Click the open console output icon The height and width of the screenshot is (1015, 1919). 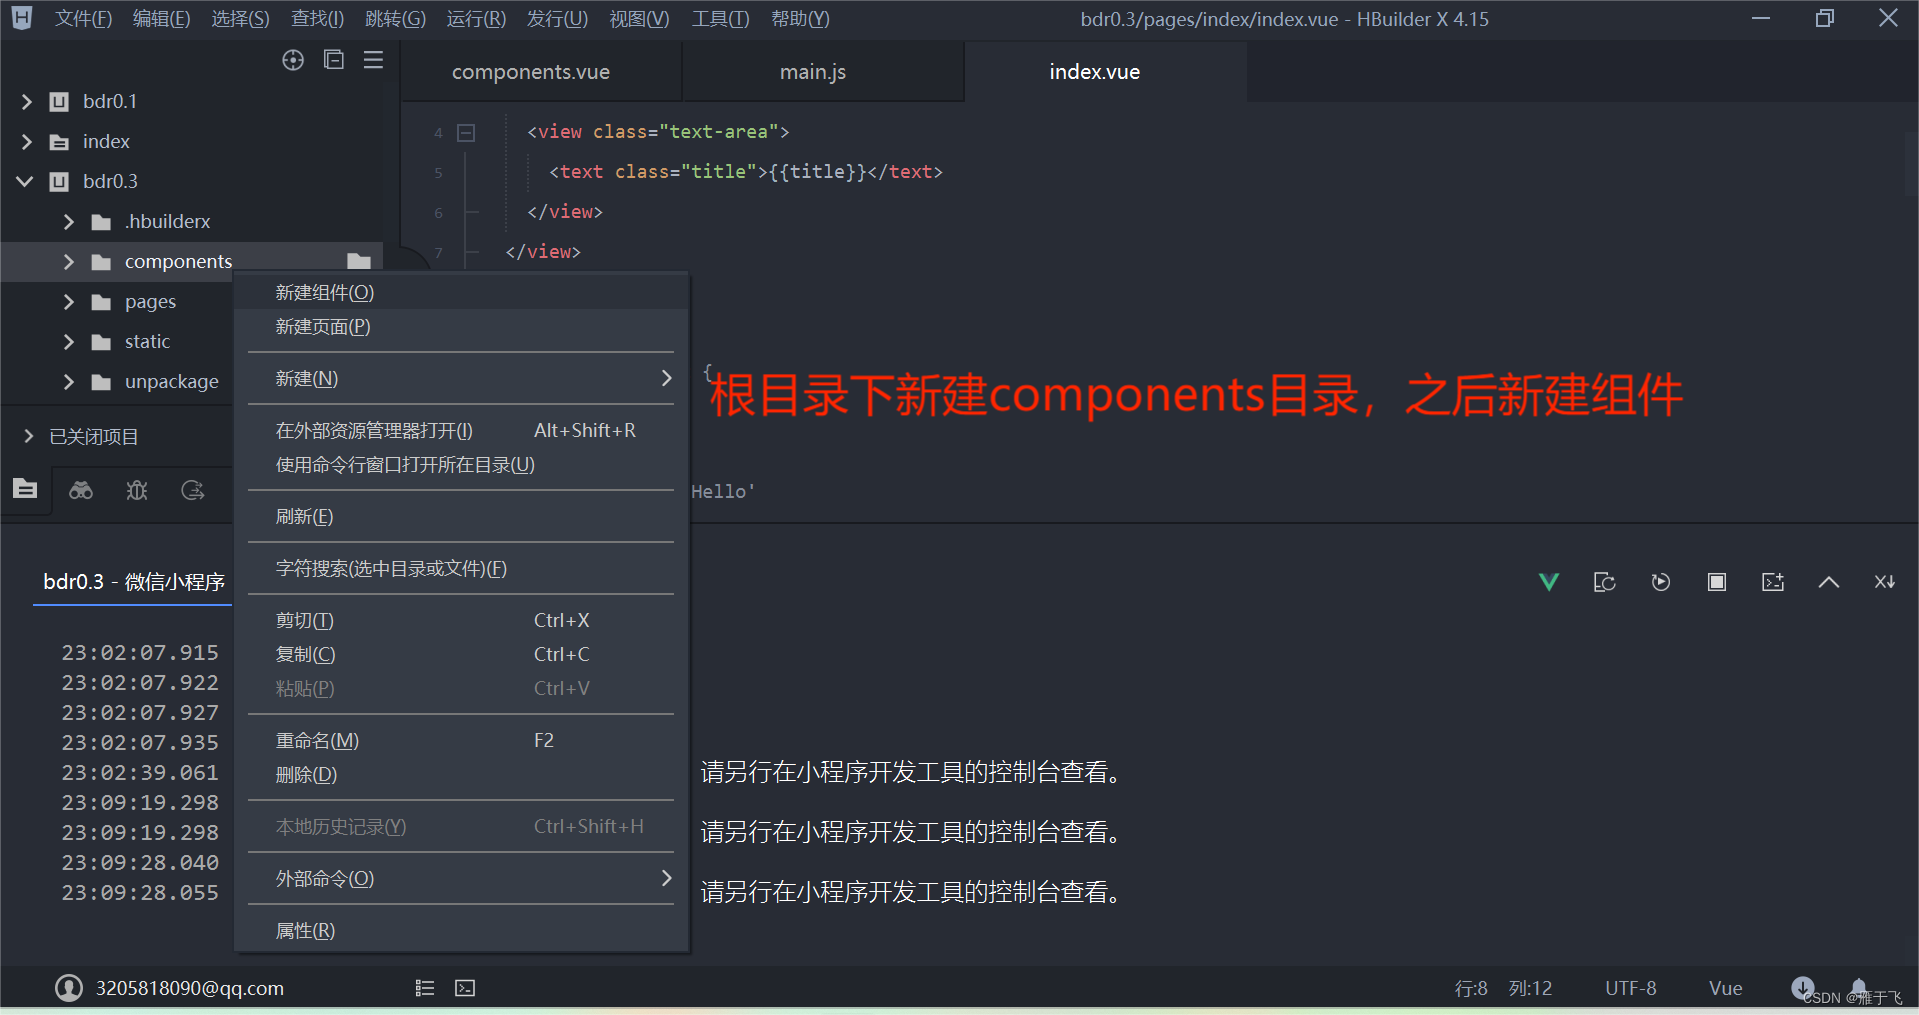(1605, 582)
